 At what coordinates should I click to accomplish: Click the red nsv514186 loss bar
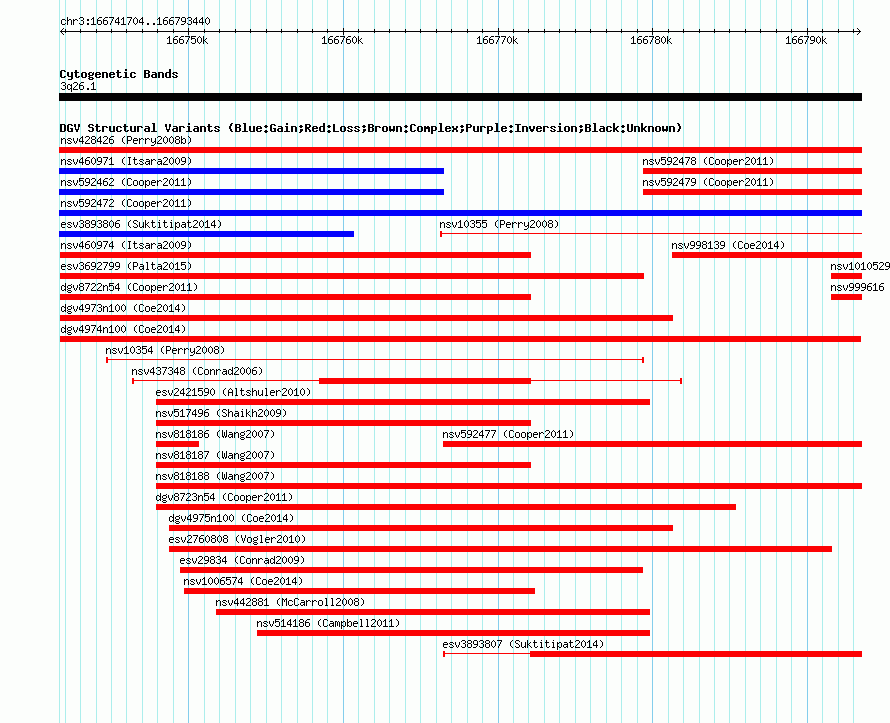[x=454, y=633]
